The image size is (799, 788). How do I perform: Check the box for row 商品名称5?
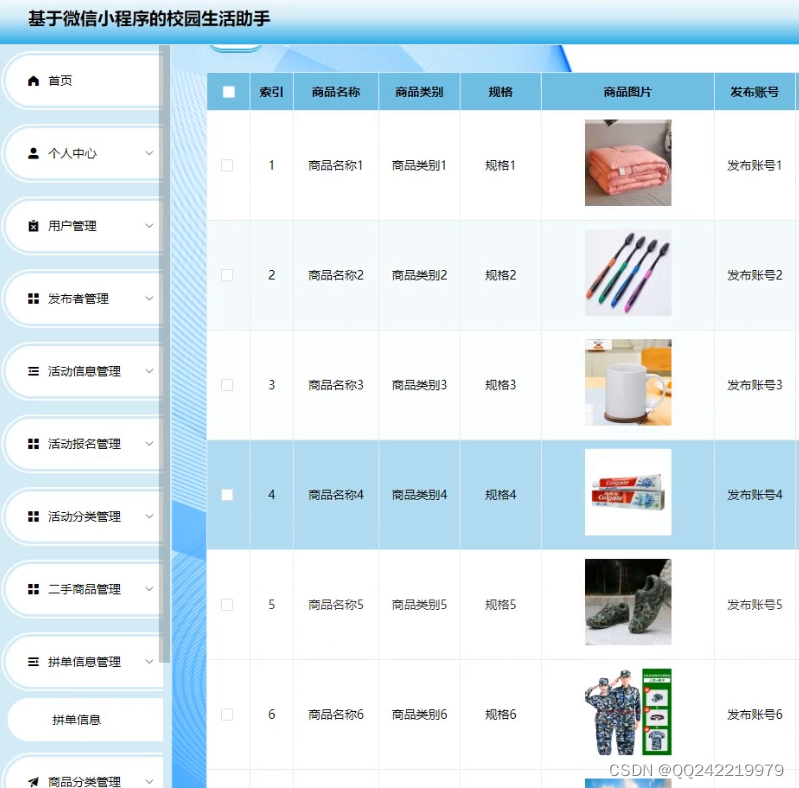(227, 605)
